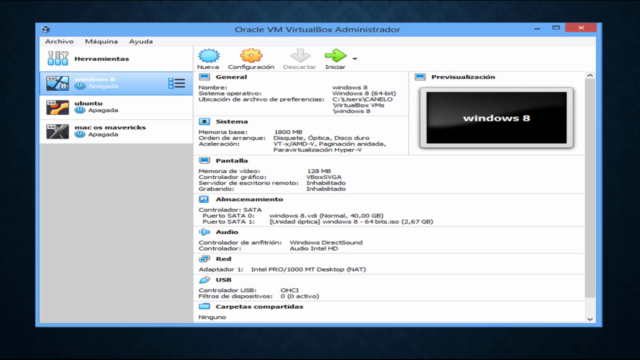Click the Puerto SATA 1 optical drive value

coord(351,222)
